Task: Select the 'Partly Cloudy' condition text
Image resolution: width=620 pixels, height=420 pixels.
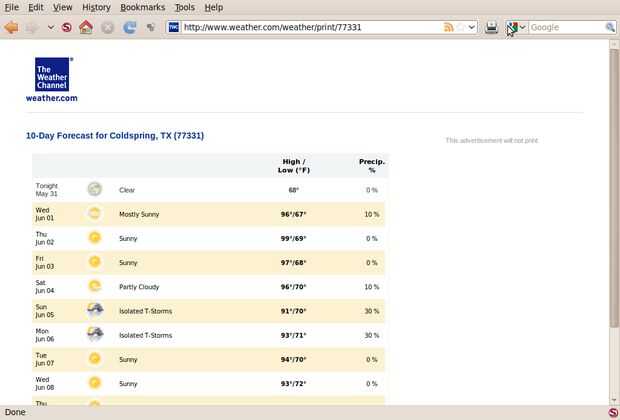Action: tap(139, 287)
